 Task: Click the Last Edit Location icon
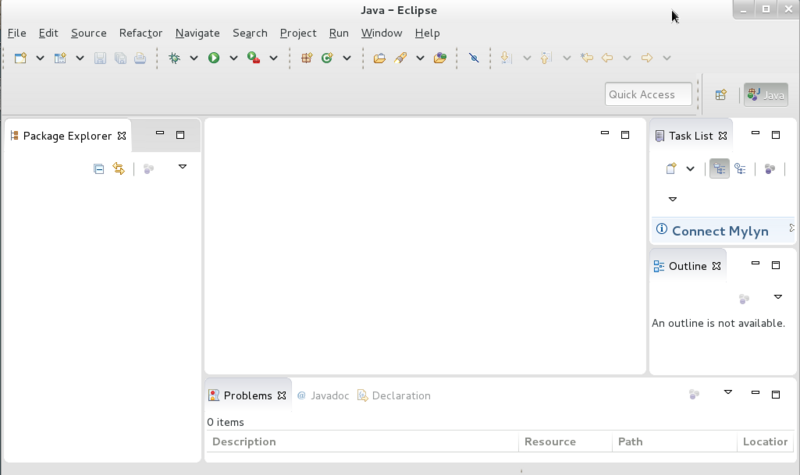coord(587,58)
